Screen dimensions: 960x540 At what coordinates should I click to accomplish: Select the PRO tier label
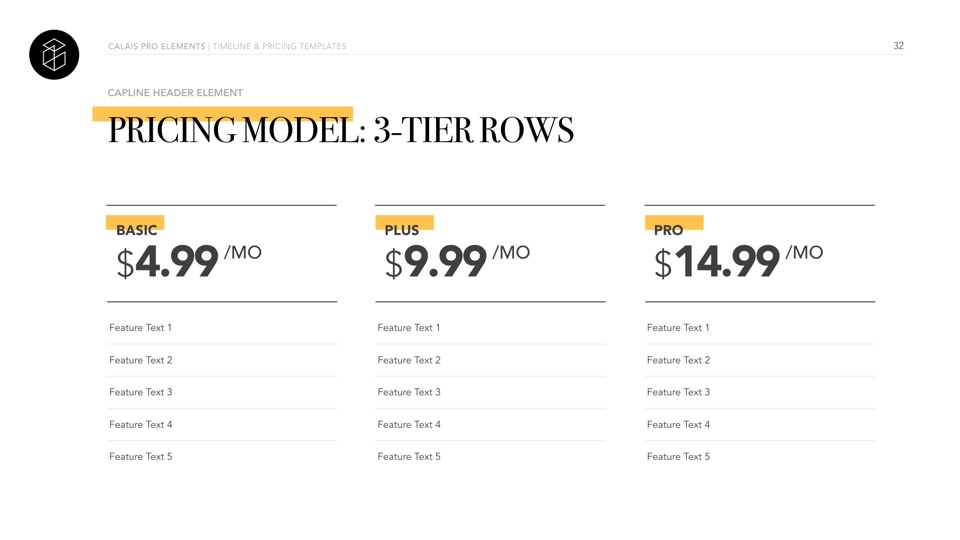click(668, 230)
